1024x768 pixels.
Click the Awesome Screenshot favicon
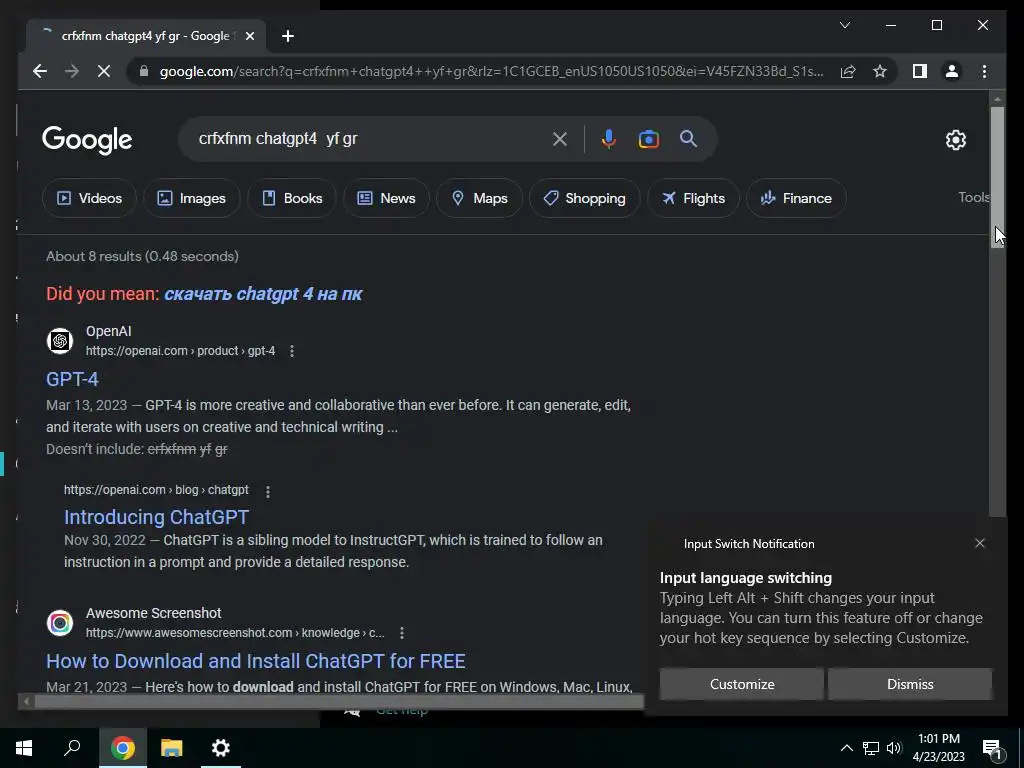pos(59,622)
